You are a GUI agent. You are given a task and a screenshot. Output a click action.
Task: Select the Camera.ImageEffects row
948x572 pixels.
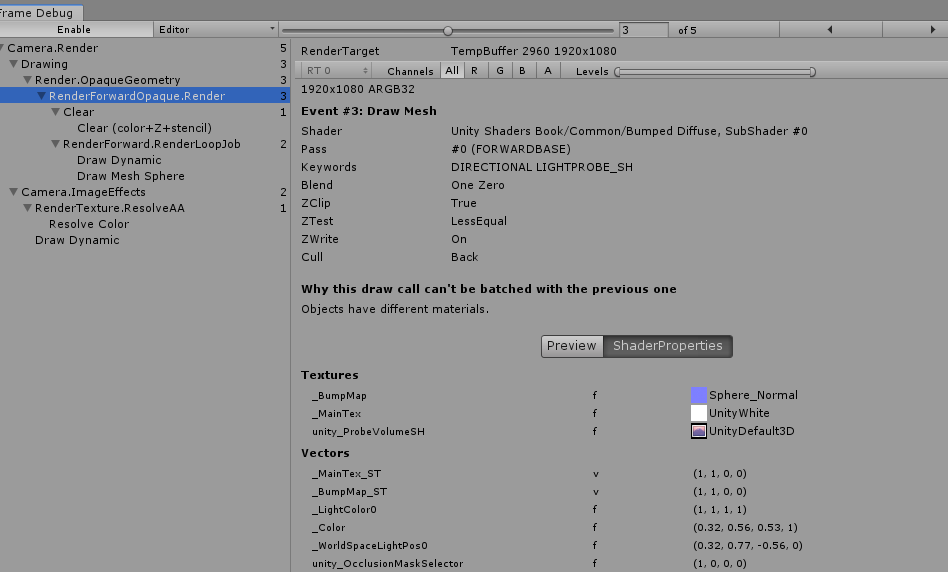[144, 192]
